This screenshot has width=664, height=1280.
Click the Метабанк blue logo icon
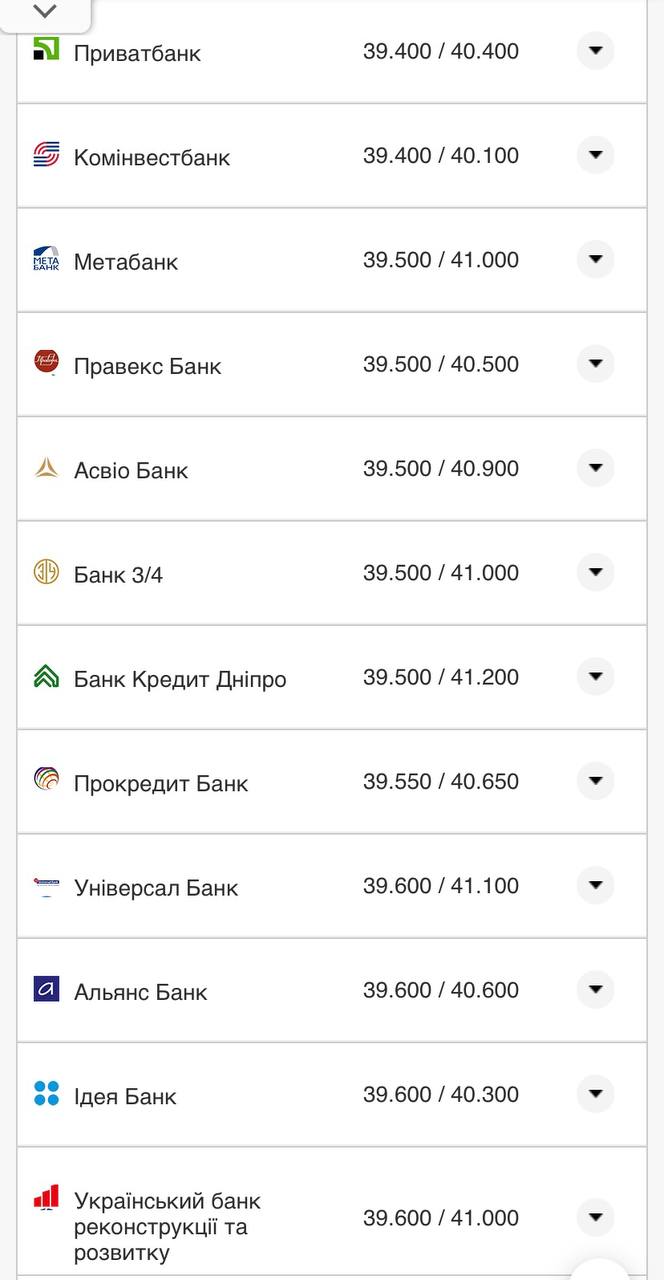tap(45, 259)
